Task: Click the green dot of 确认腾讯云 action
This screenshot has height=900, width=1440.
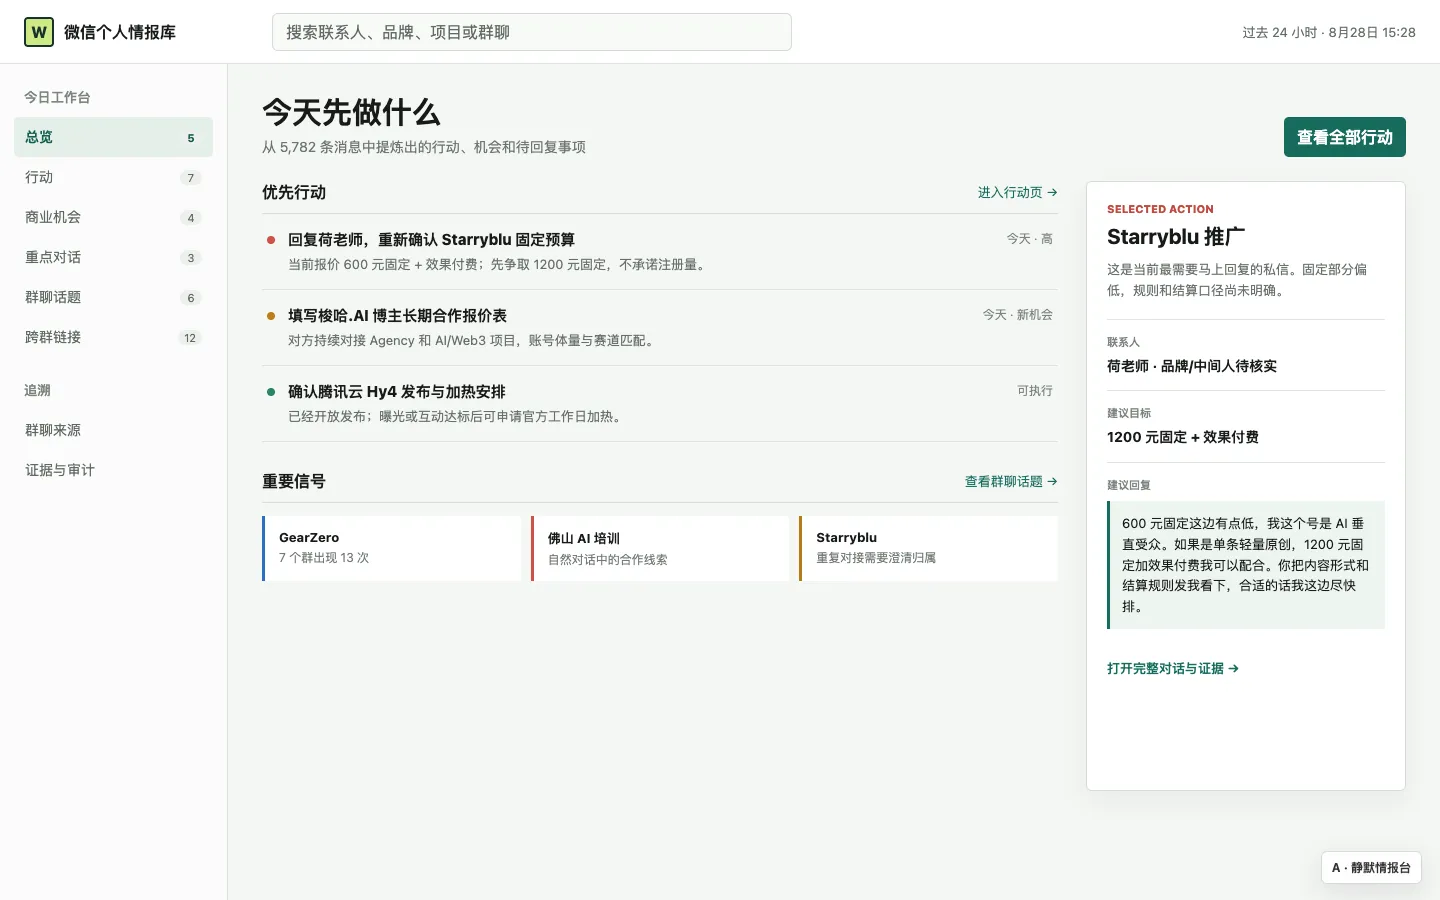Action: click(271, 392)
